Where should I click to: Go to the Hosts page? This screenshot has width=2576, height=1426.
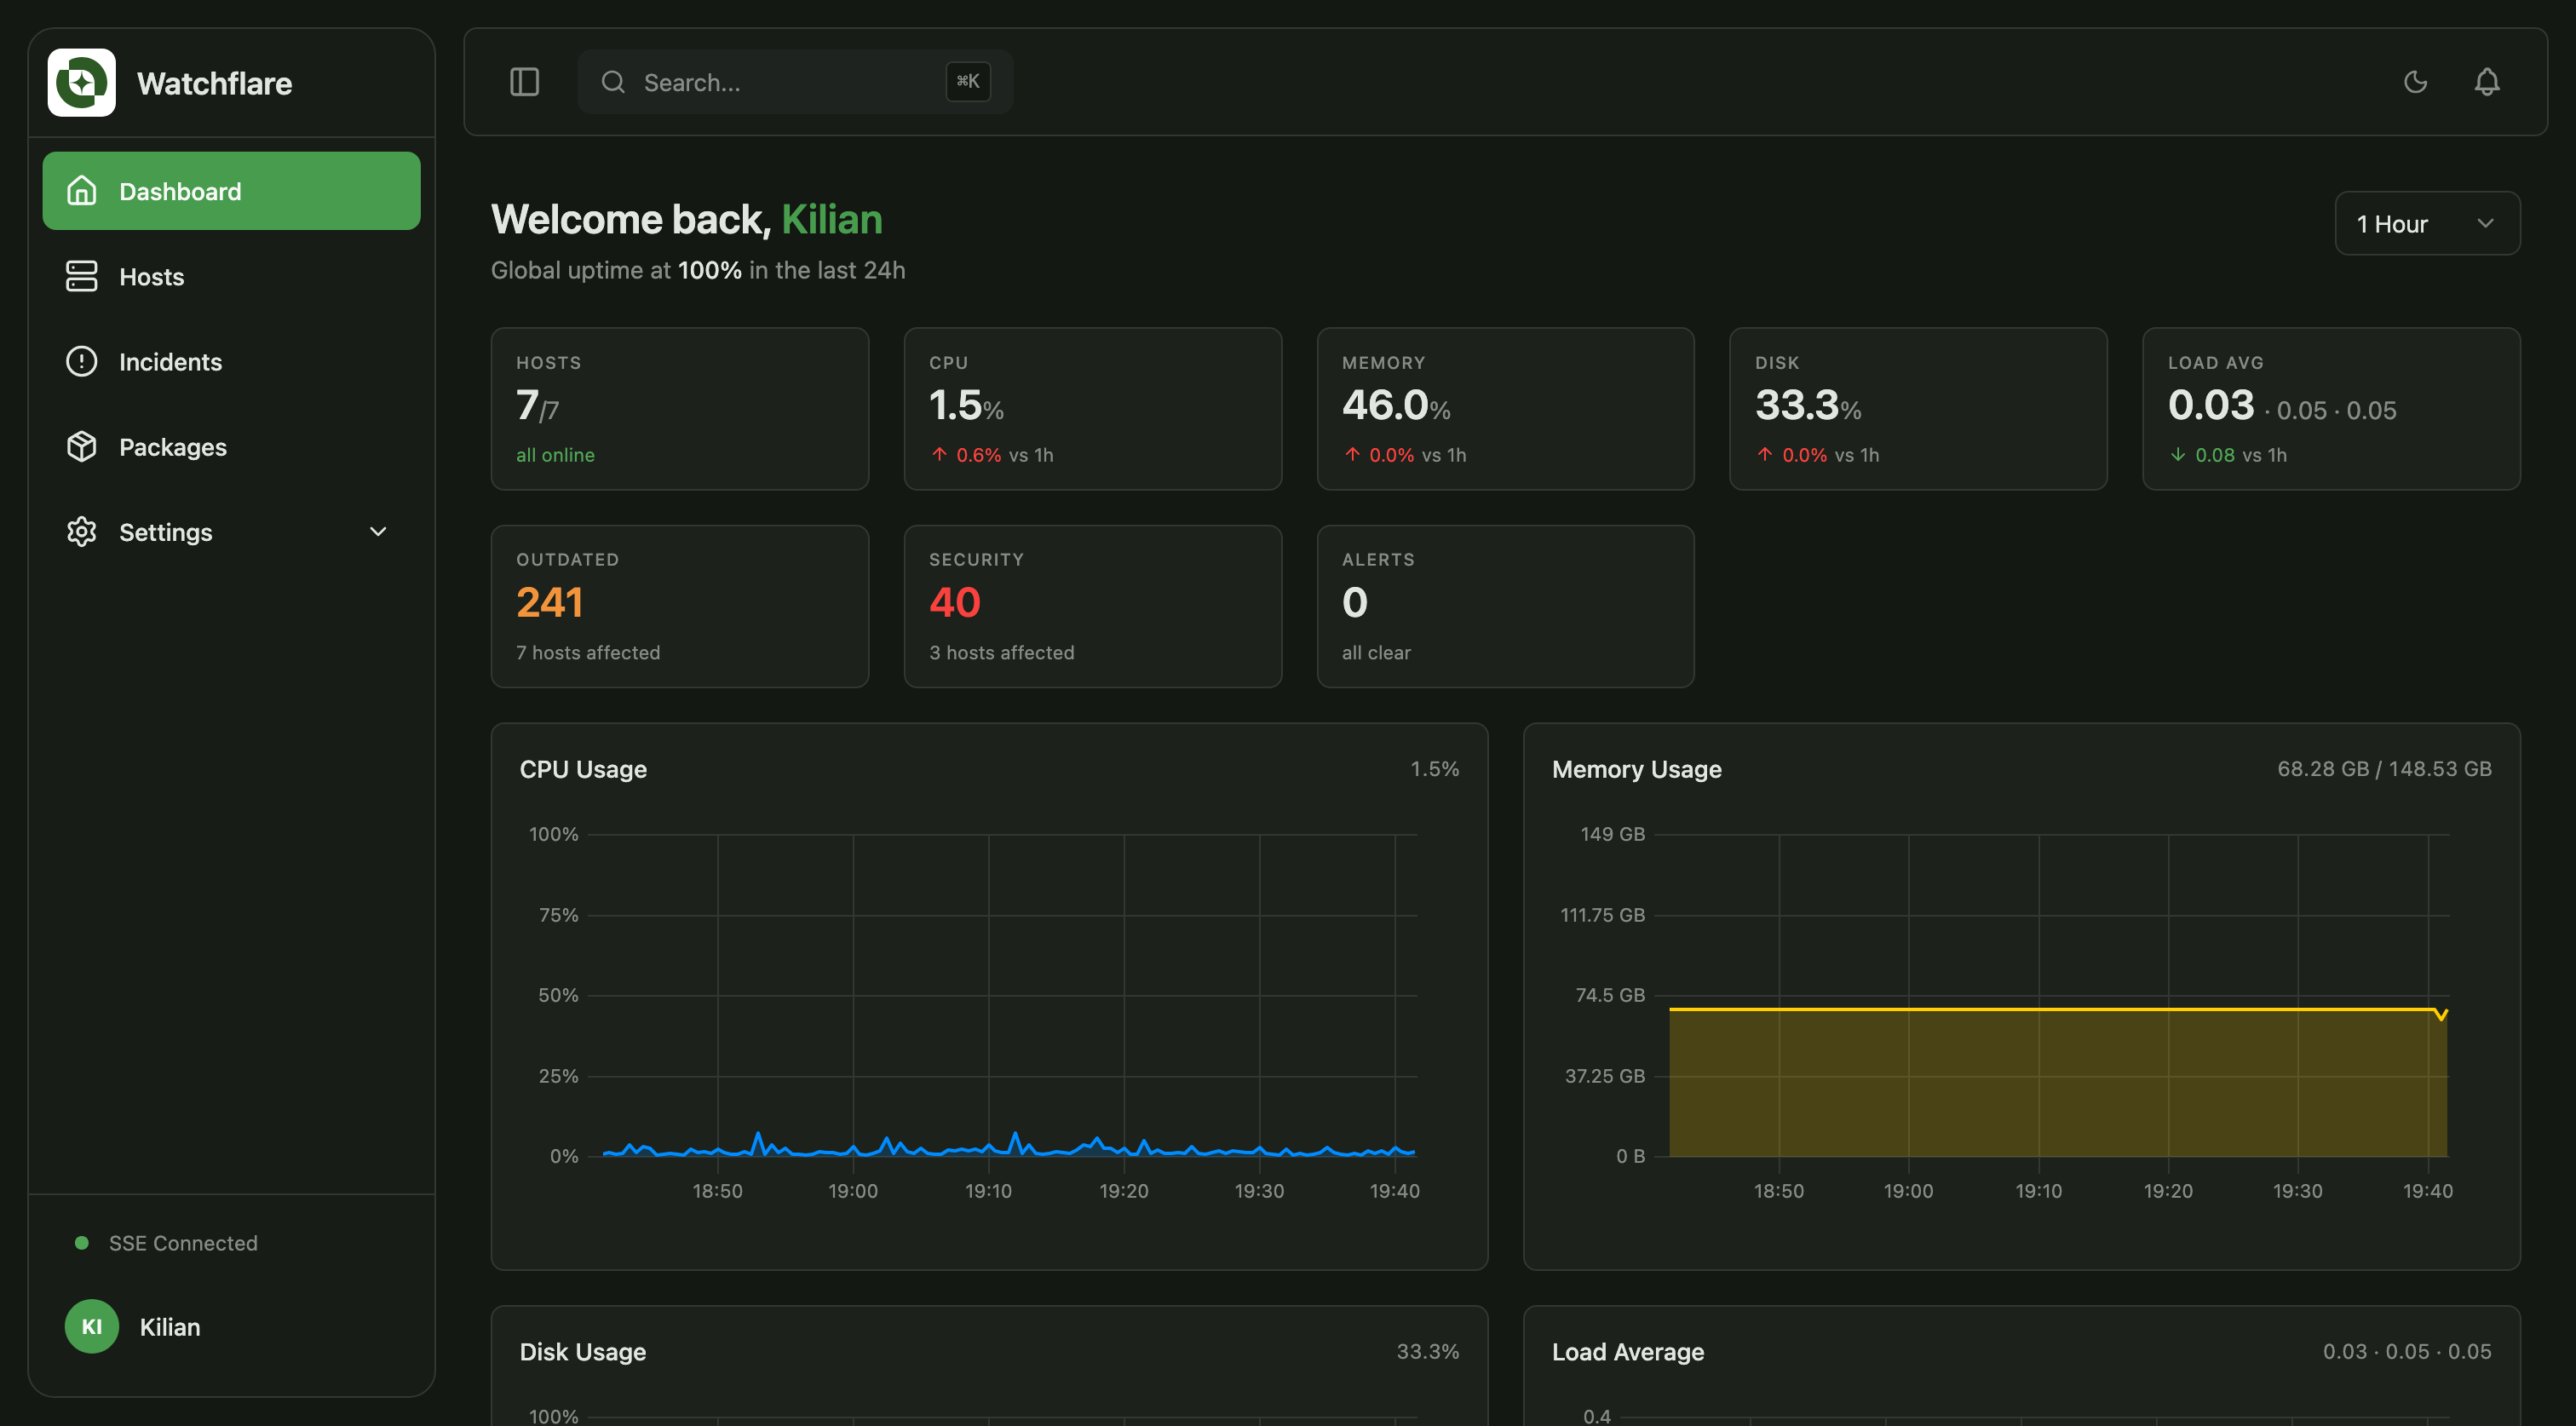(231, 276)
